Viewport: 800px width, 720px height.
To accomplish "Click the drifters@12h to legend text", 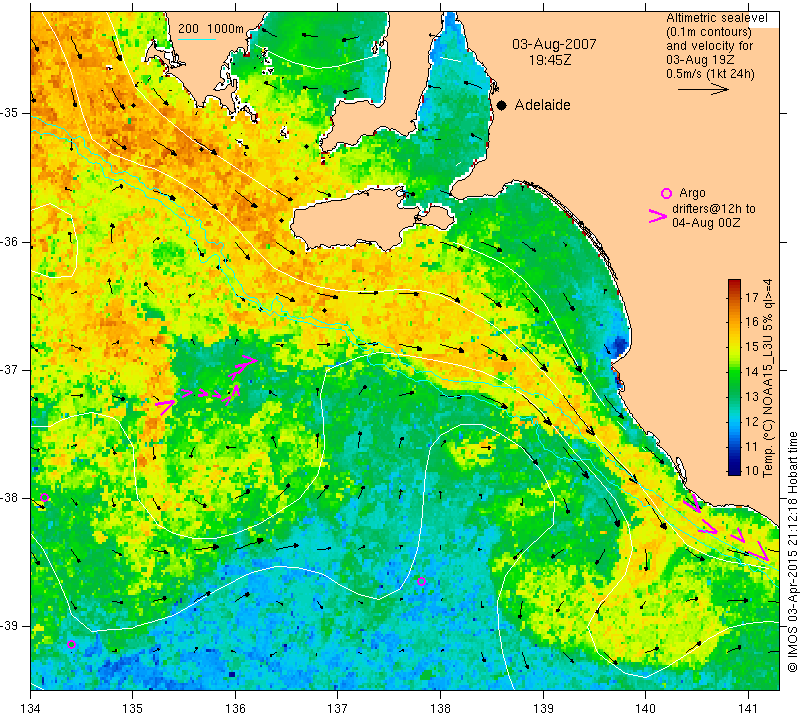I will tap(713, 209).
